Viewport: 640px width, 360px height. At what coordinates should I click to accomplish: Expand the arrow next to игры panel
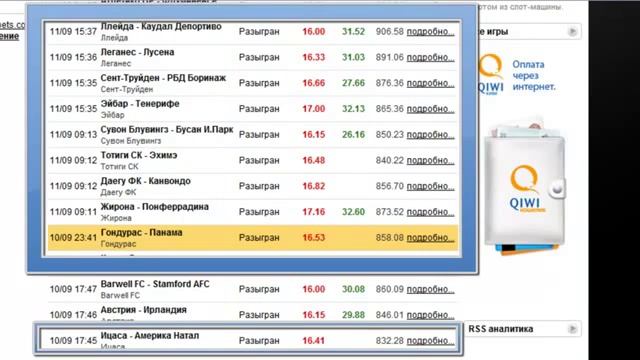(x=572, y=31)
